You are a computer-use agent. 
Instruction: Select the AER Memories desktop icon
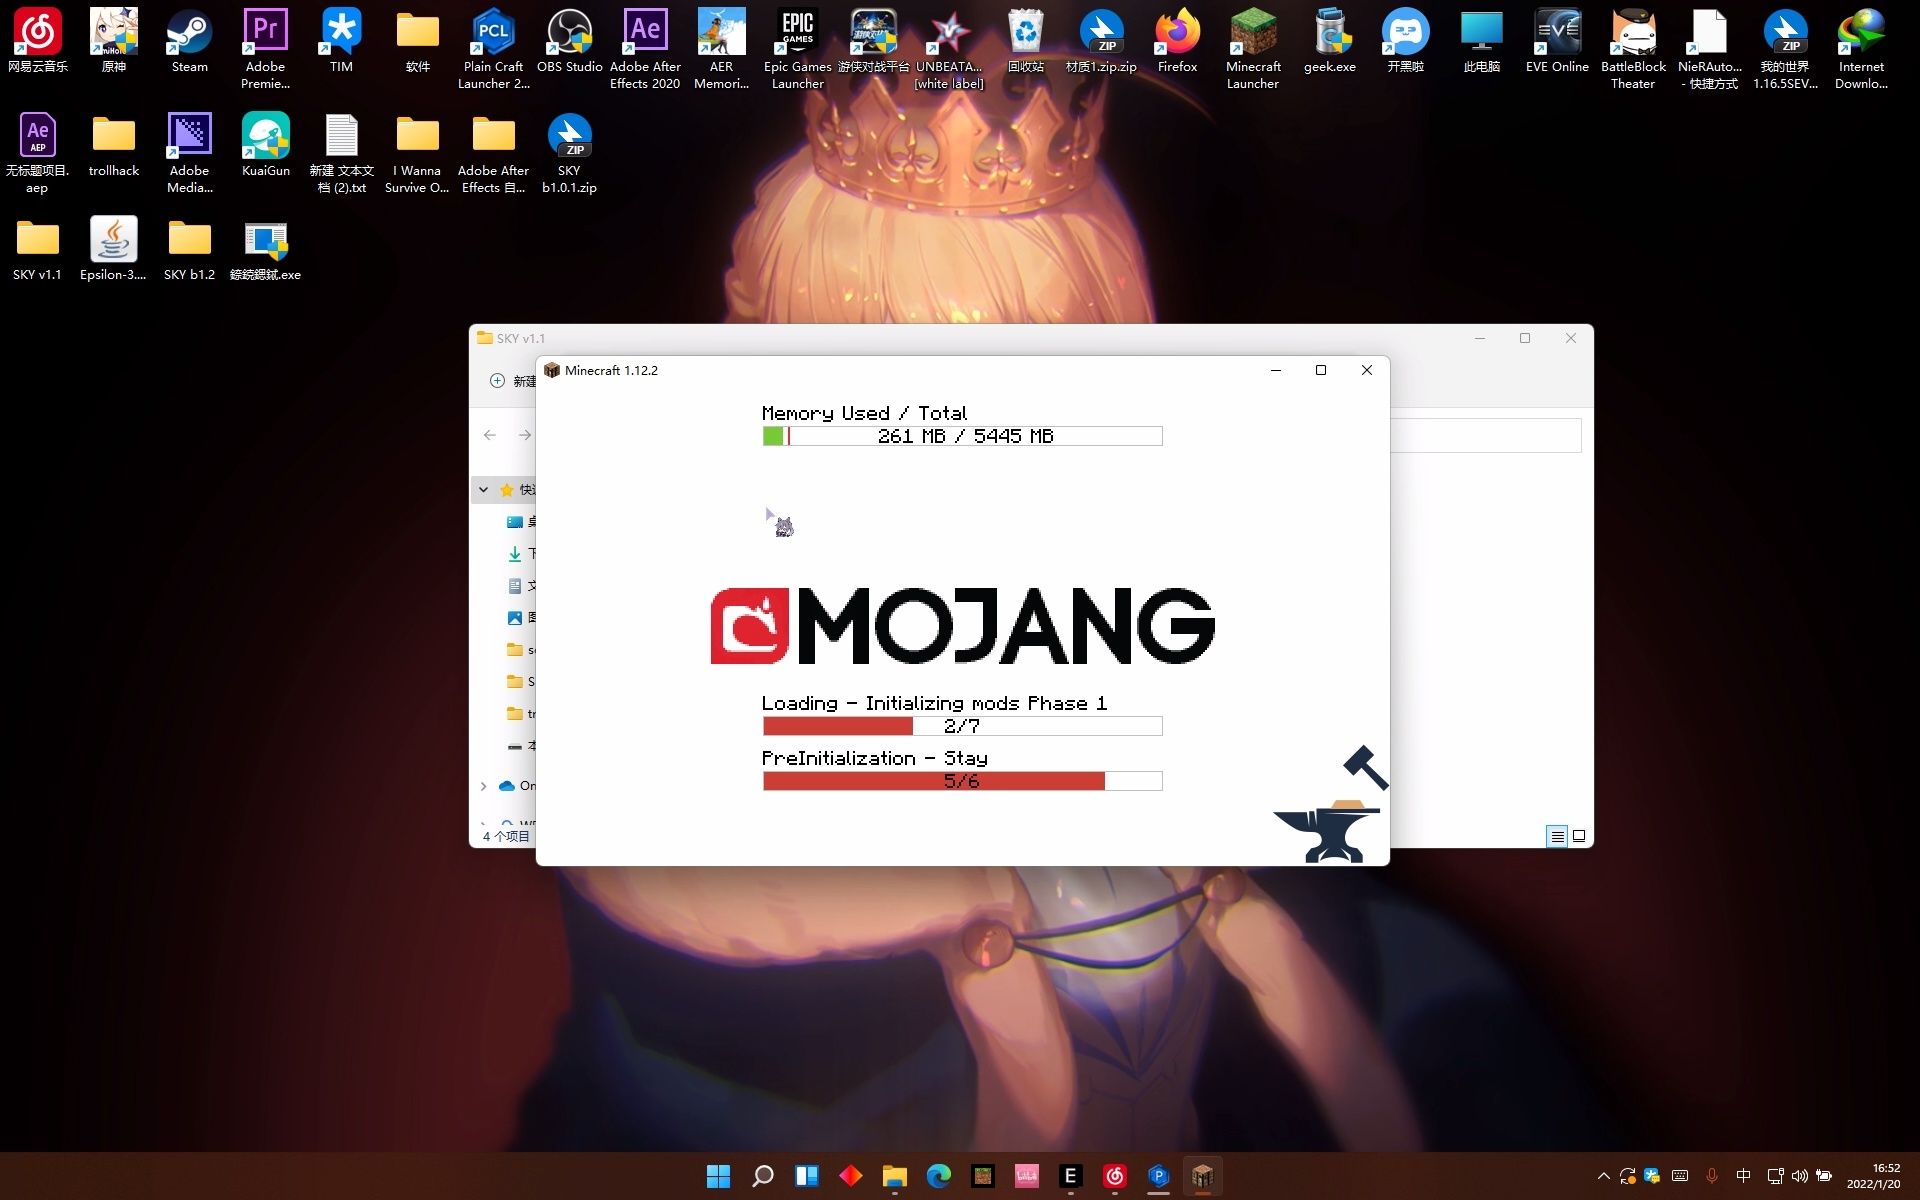(721, 48)
